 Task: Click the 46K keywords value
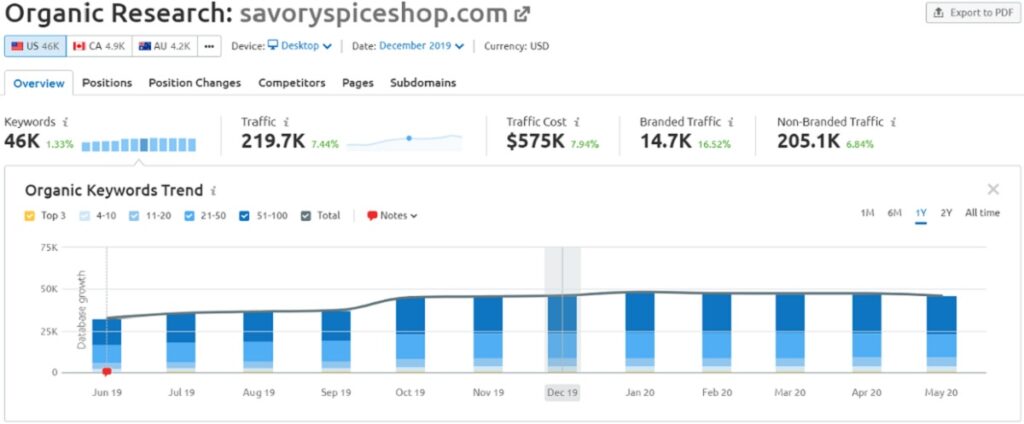point(22,141)
